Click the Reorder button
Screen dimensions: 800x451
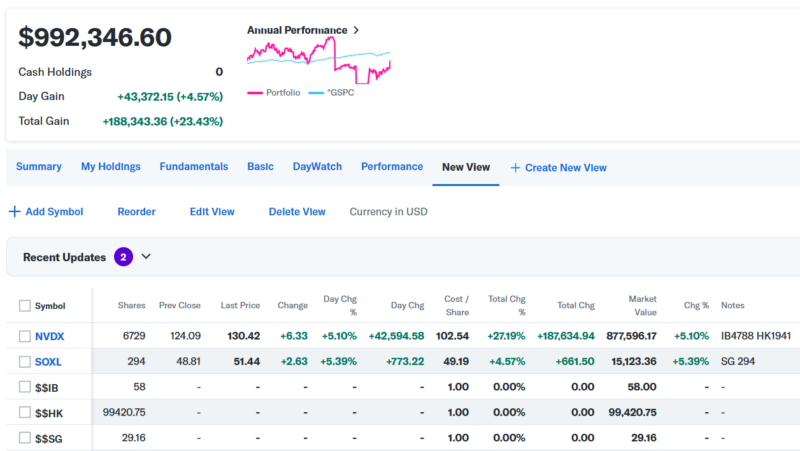click(136, 212)
